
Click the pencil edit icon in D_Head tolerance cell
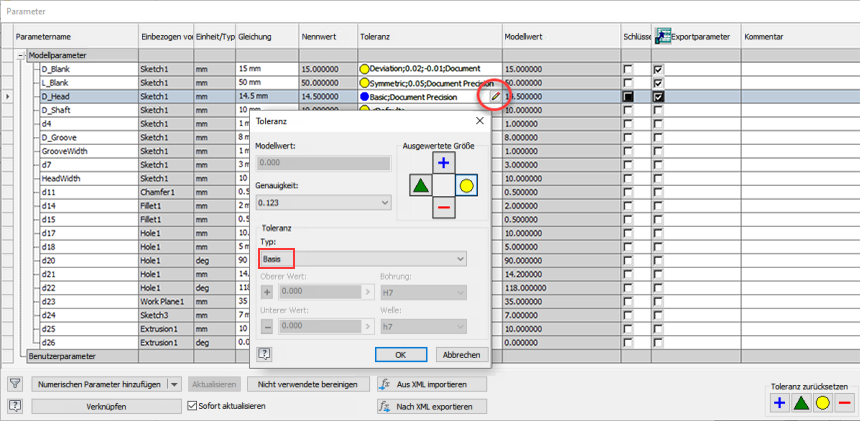point(495,96)
